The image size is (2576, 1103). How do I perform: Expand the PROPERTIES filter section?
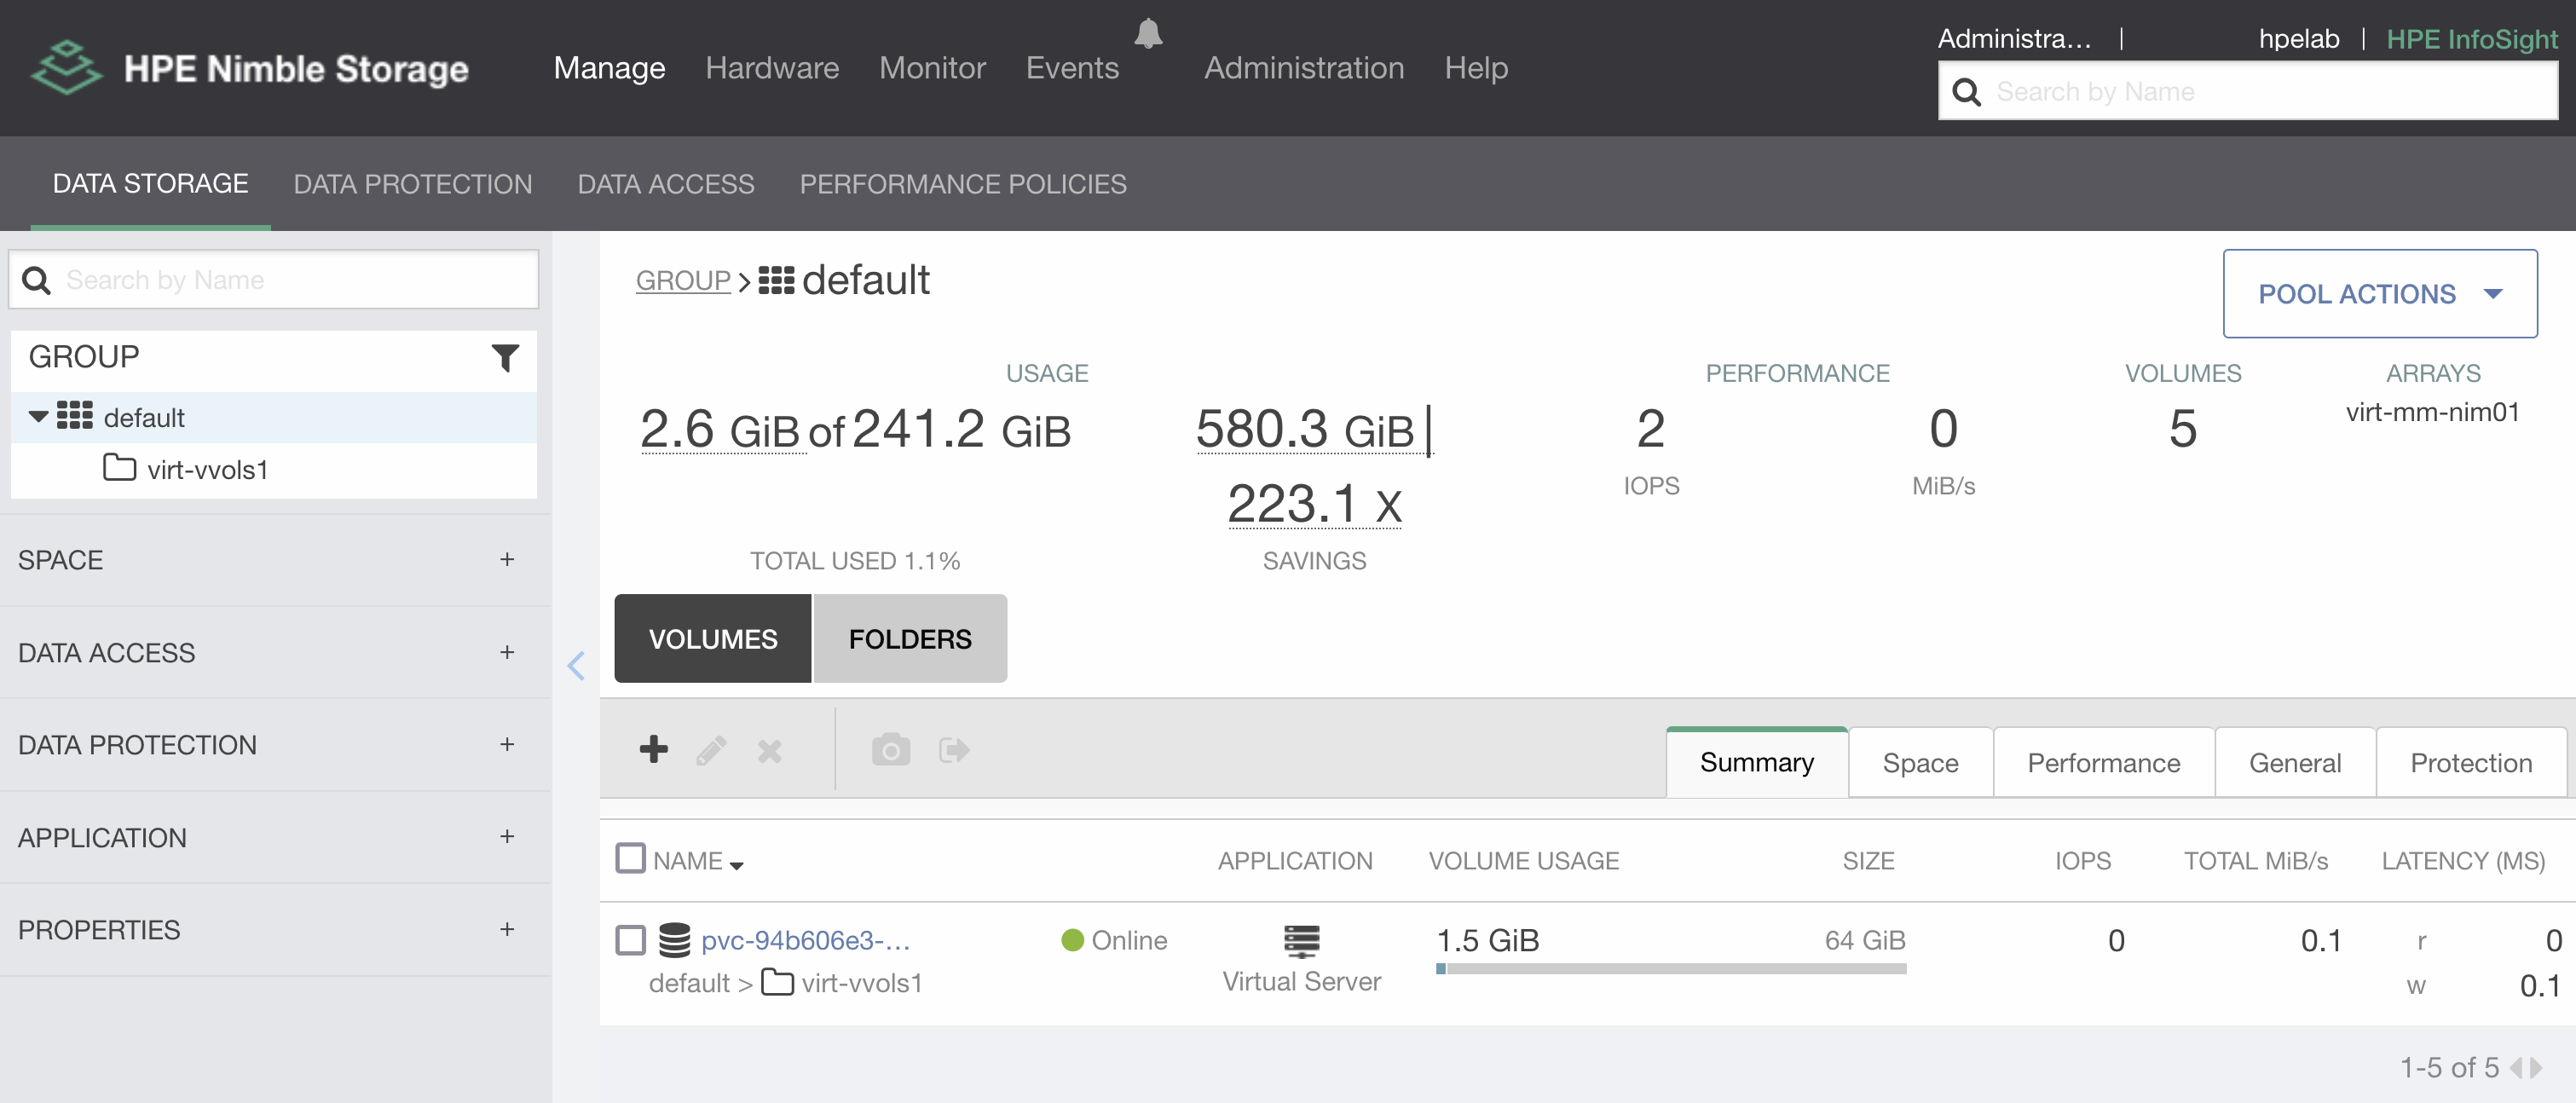click(507, 929)
